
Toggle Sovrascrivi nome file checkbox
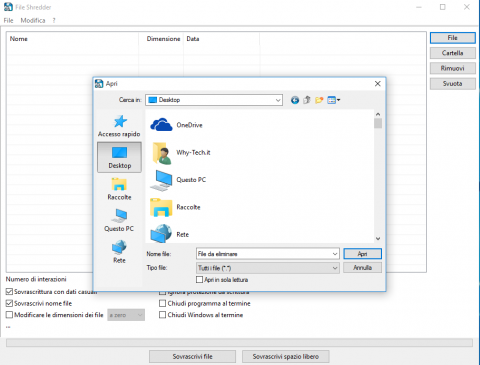coord(9,303)
